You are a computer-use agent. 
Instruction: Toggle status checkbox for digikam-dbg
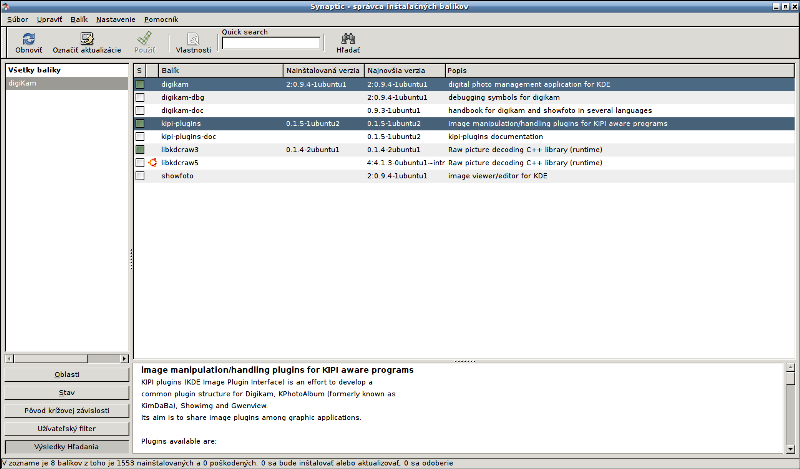click(x=140, y=97)
